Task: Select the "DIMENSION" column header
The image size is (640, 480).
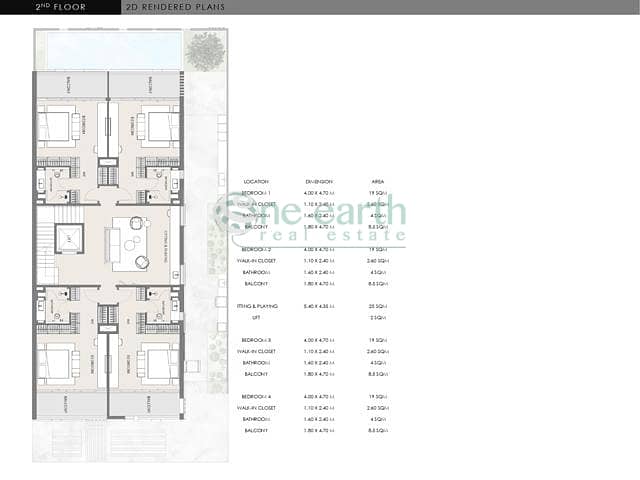Action: (x=319, y=182)
